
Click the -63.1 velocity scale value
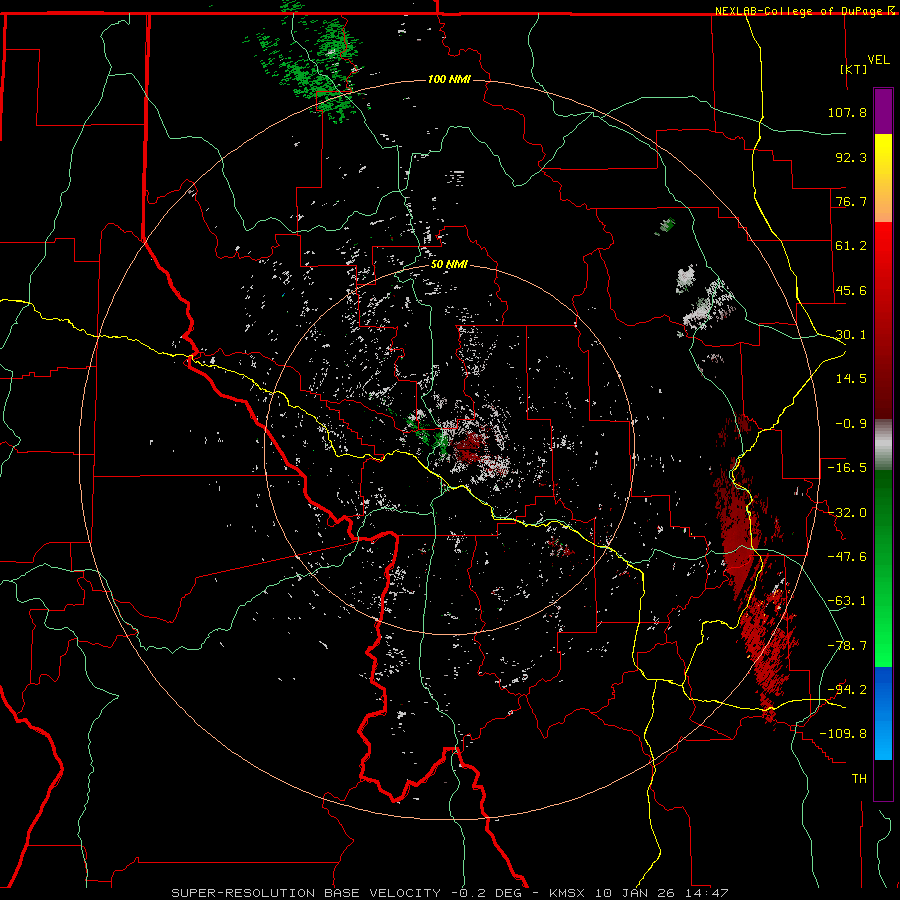[x=847, y=601]
